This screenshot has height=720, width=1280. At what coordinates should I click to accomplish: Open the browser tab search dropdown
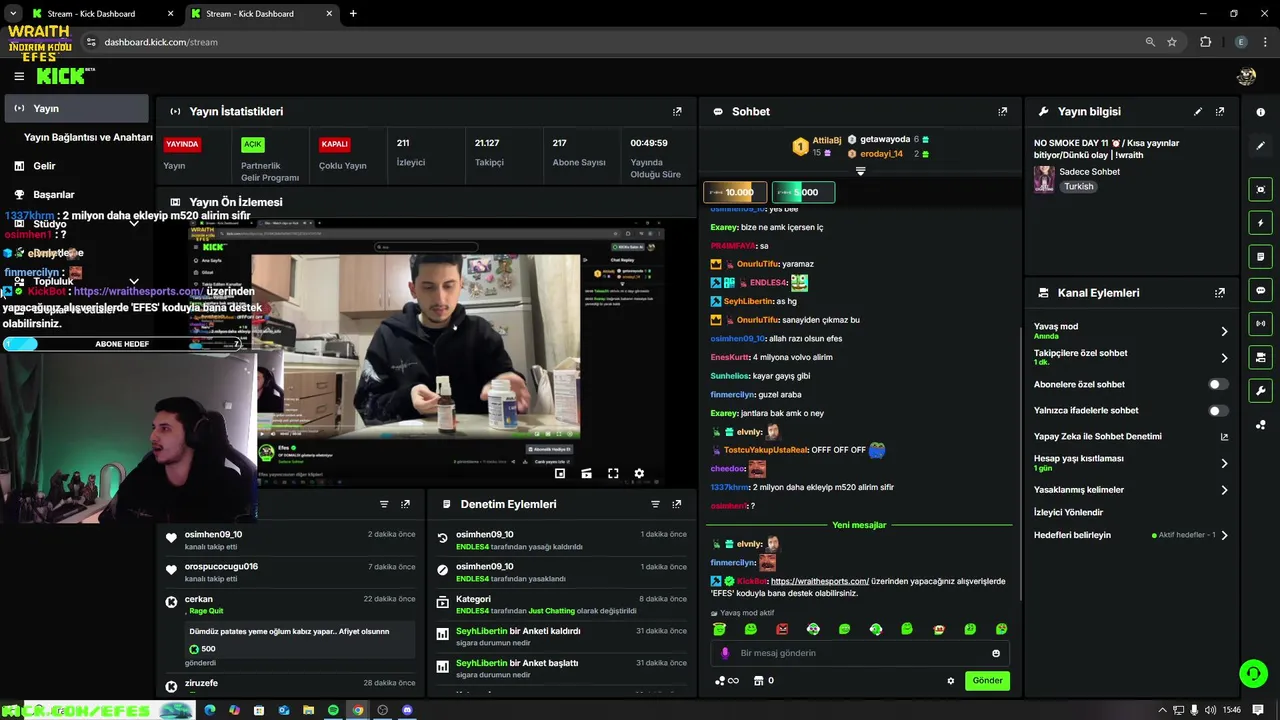pyautogui.click(x=13, y=14)
